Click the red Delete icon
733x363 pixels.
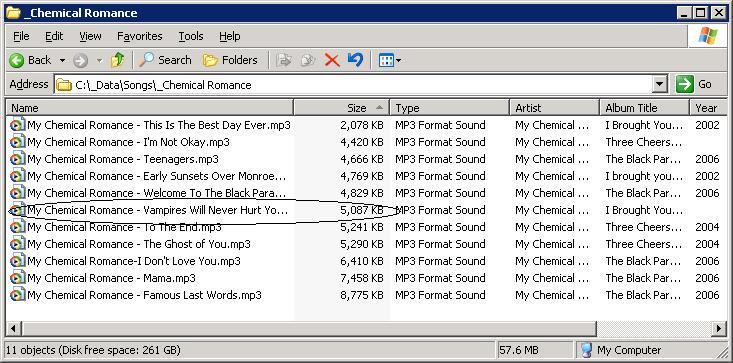pyautogui.click(x=332, y=60)
